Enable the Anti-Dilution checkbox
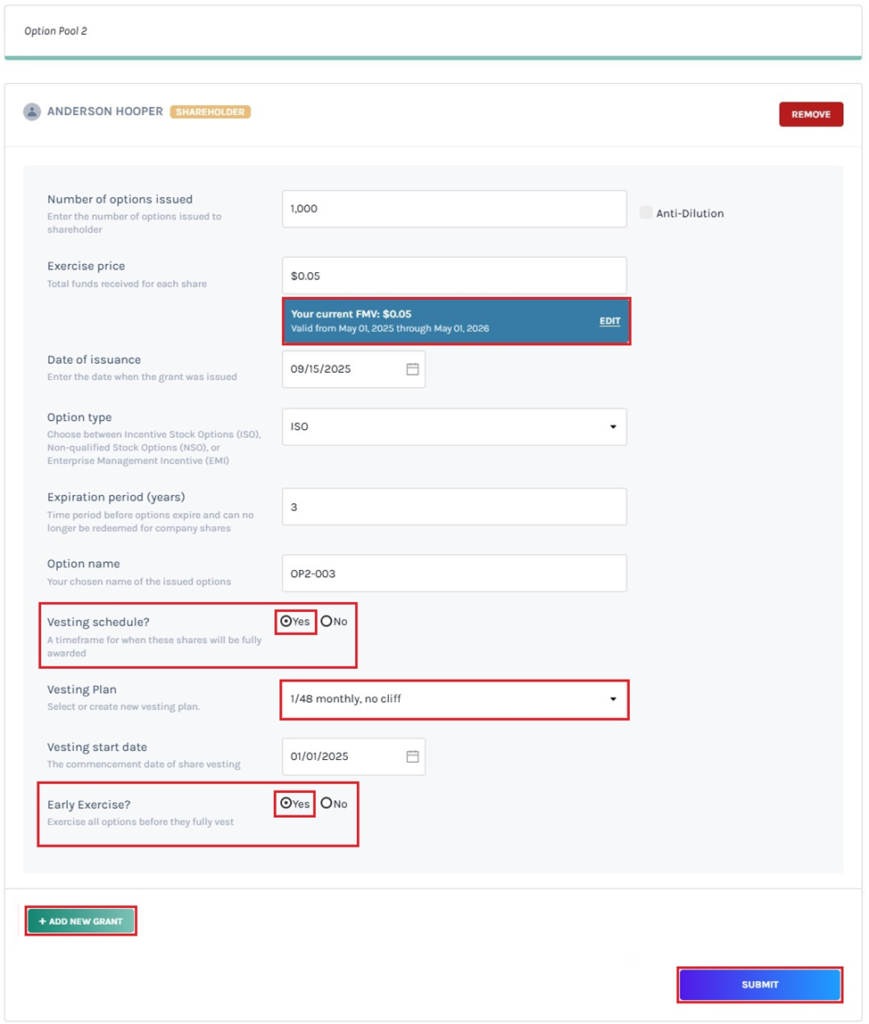The height and width of the screenshot is (1024, 869). [x=646, y=212]
